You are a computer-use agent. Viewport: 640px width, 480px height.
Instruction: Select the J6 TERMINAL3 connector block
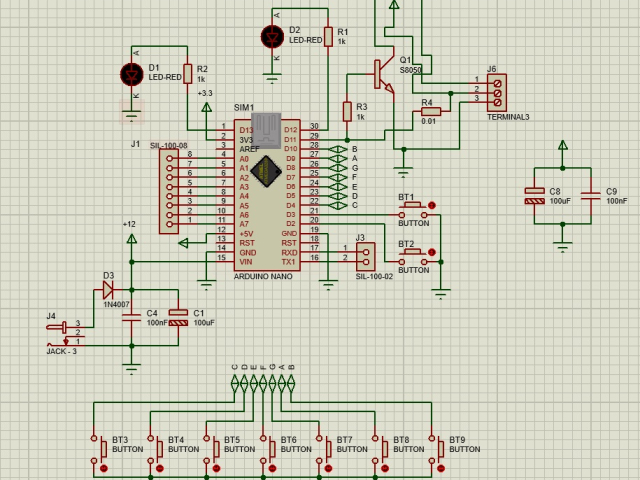(x=497, y=93)
